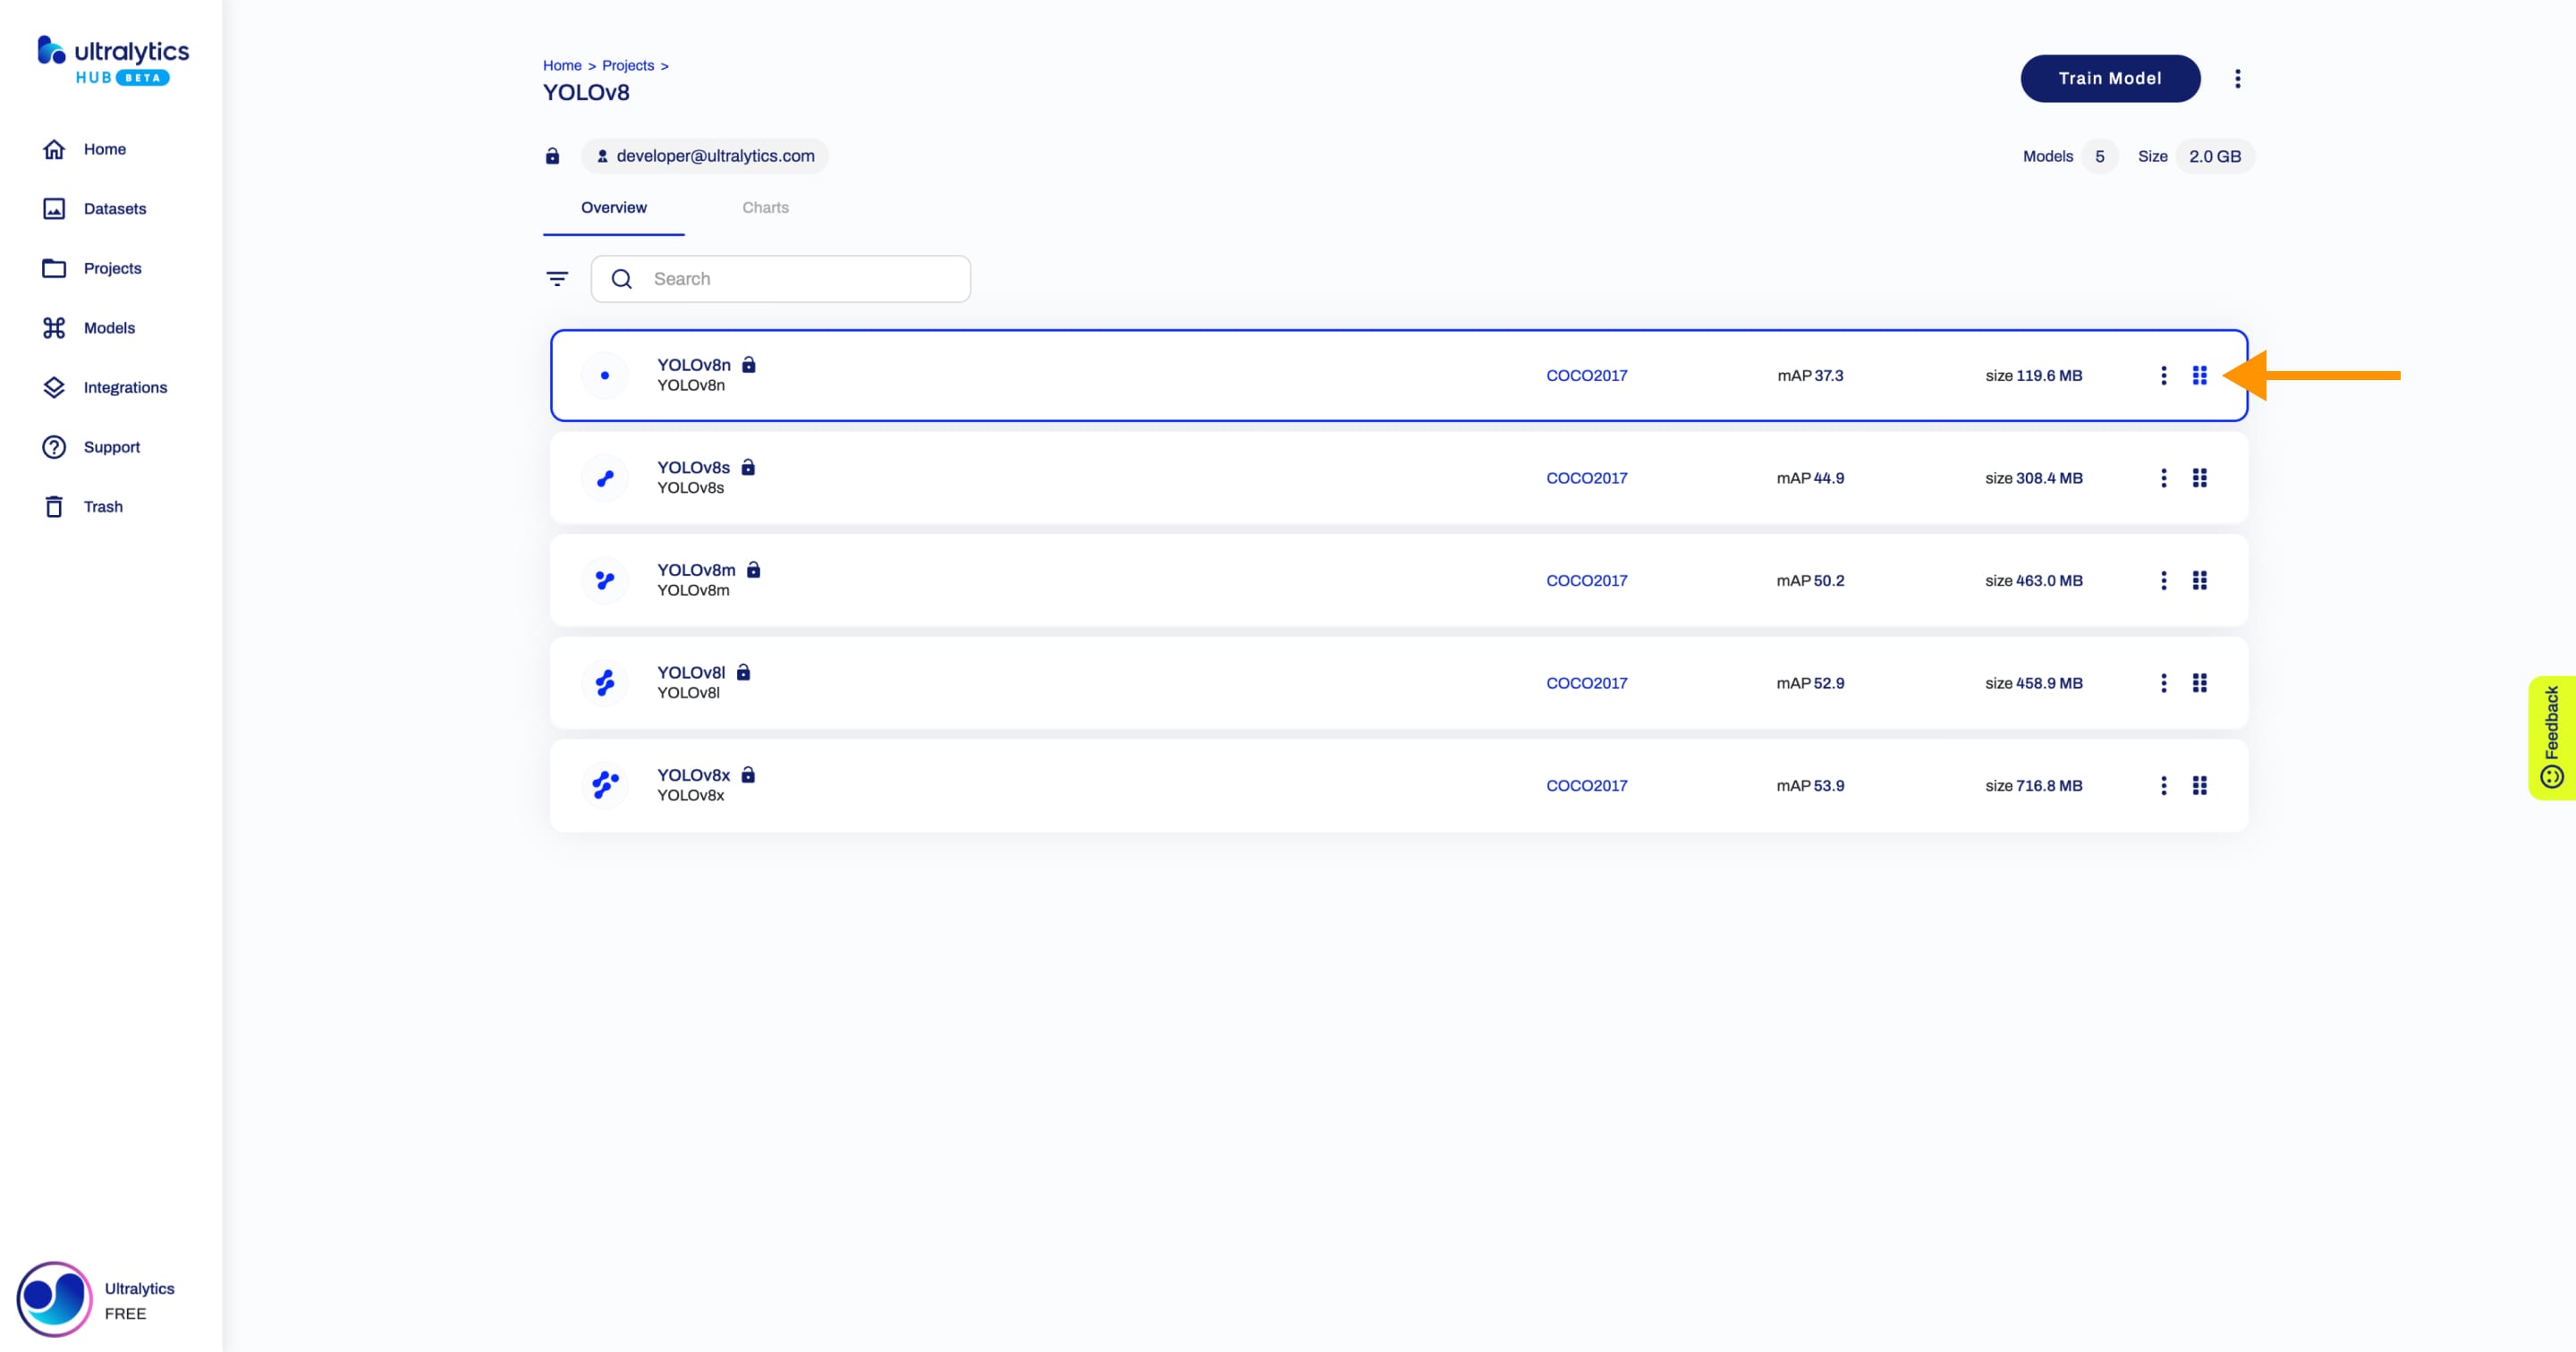This screenshot has height=1352, width=2576.
Task: Click the COCO2017 link for YOLOv8m
Action: pos(1586,579)
